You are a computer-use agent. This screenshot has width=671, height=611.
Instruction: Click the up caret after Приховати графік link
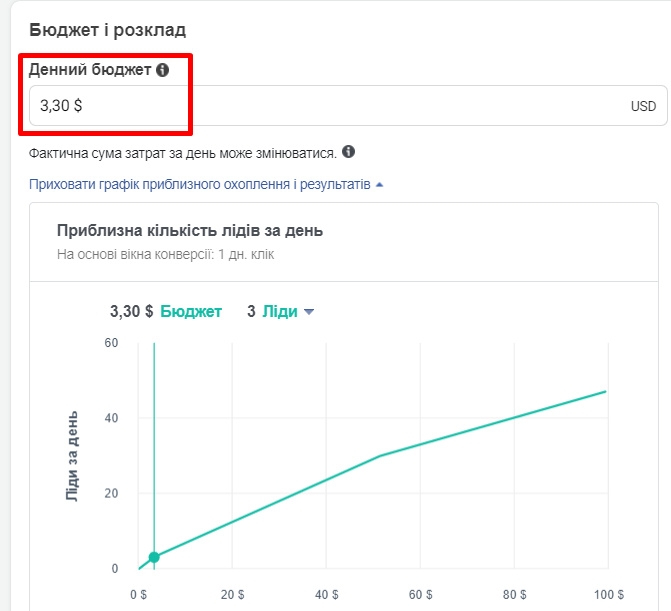click(x=379, y=185)
